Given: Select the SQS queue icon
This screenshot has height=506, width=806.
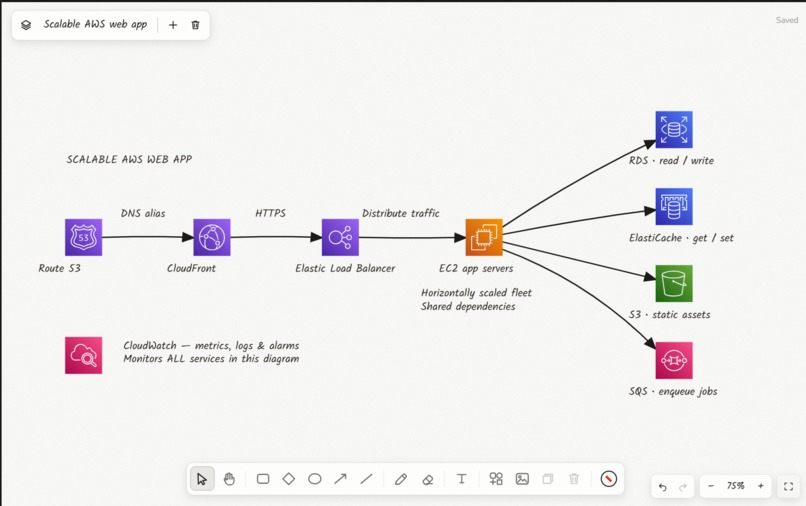Looking at the screenshot, I should (674, 360).
